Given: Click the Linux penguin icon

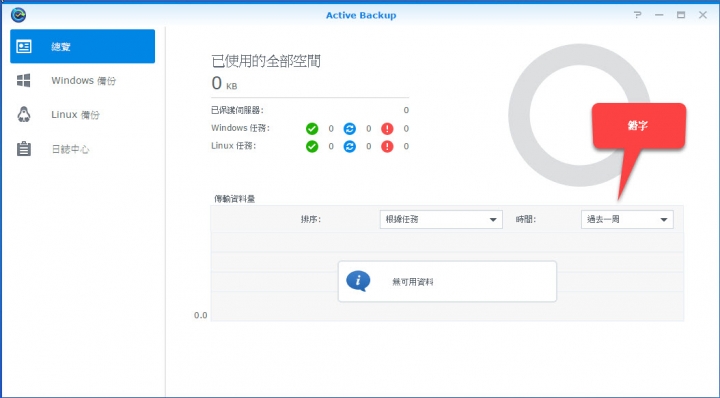Looking at the screenshot, I should point(24,114).
